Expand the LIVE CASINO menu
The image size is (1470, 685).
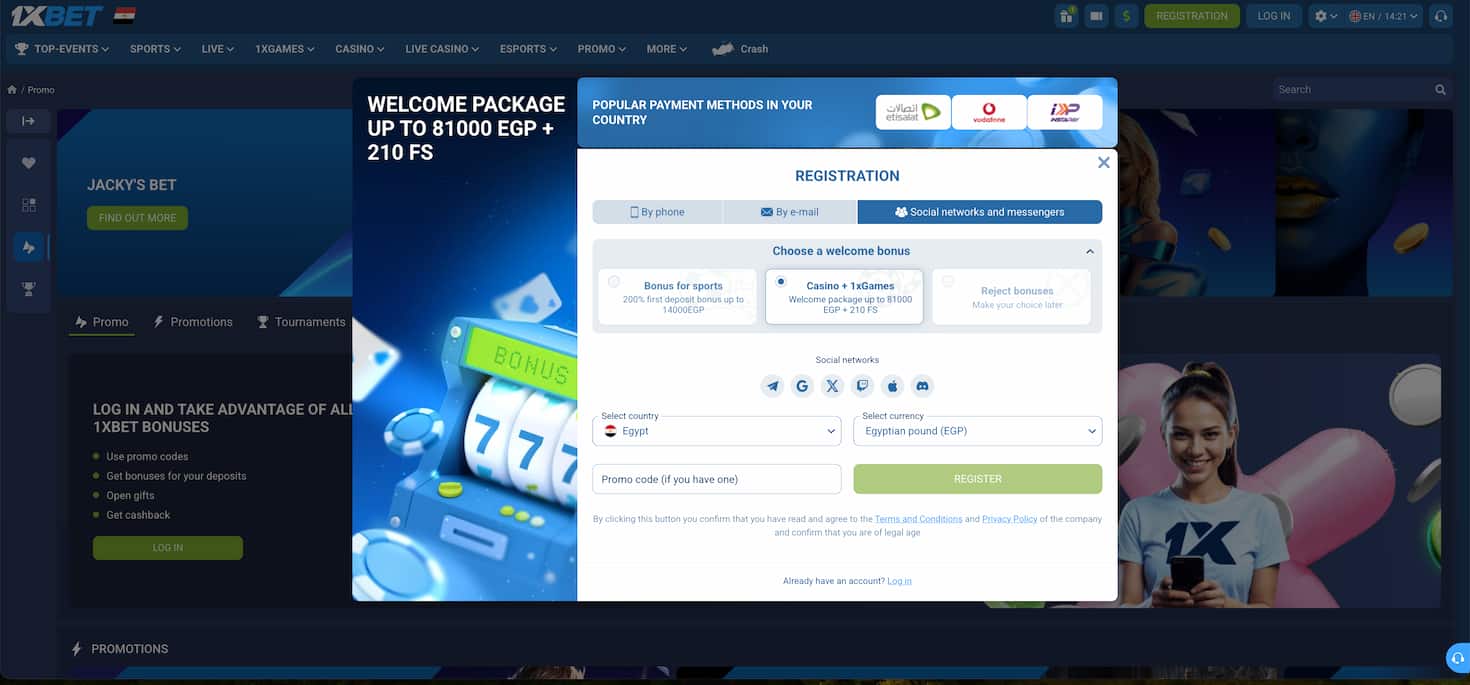point(442,49)
